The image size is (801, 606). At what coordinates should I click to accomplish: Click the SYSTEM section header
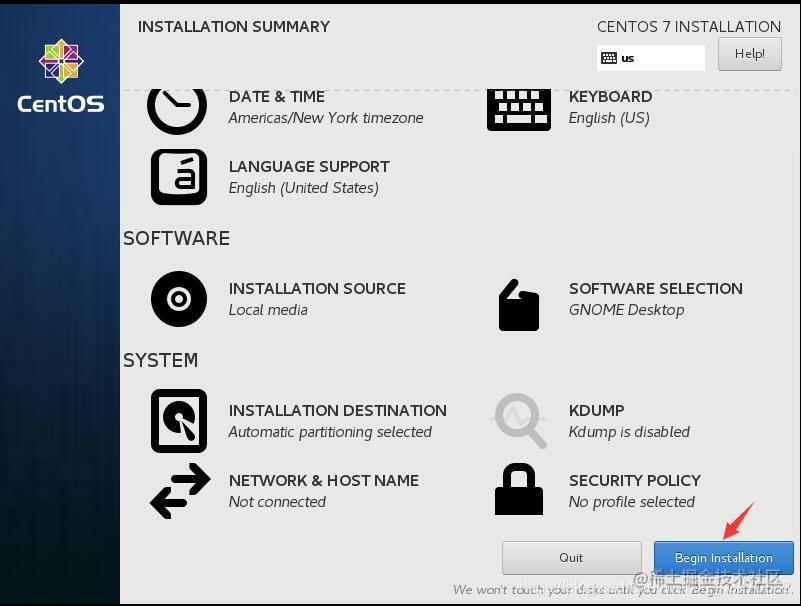tap(160, 361)
